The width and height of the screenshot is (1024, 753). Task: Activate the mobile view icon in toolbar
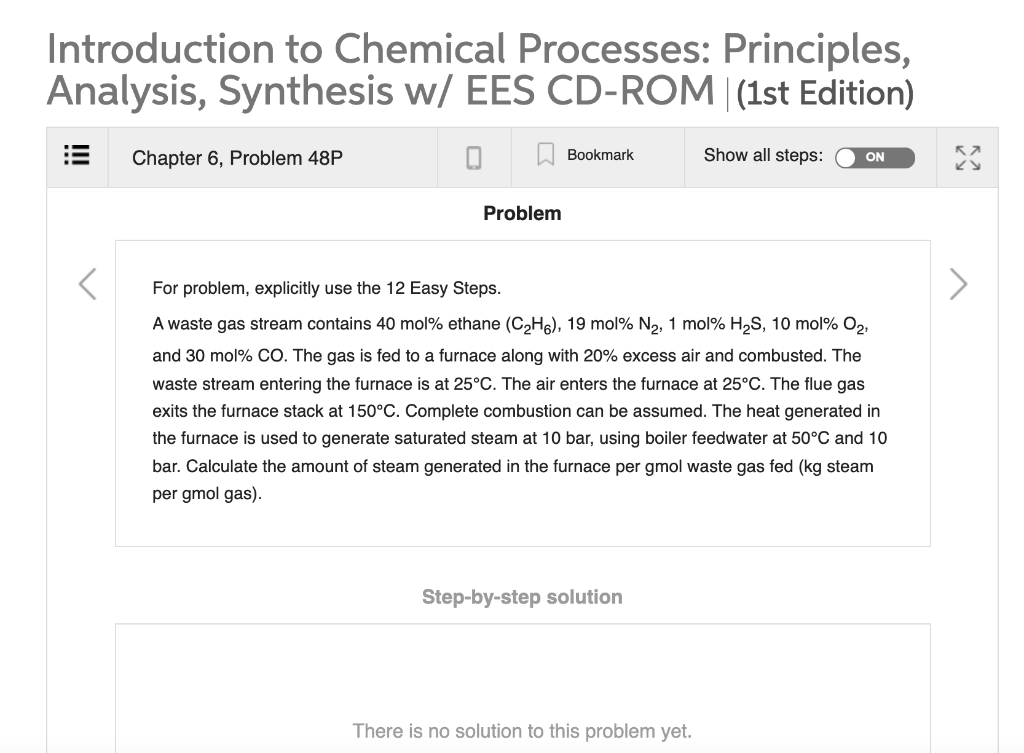tap(474, 156)
